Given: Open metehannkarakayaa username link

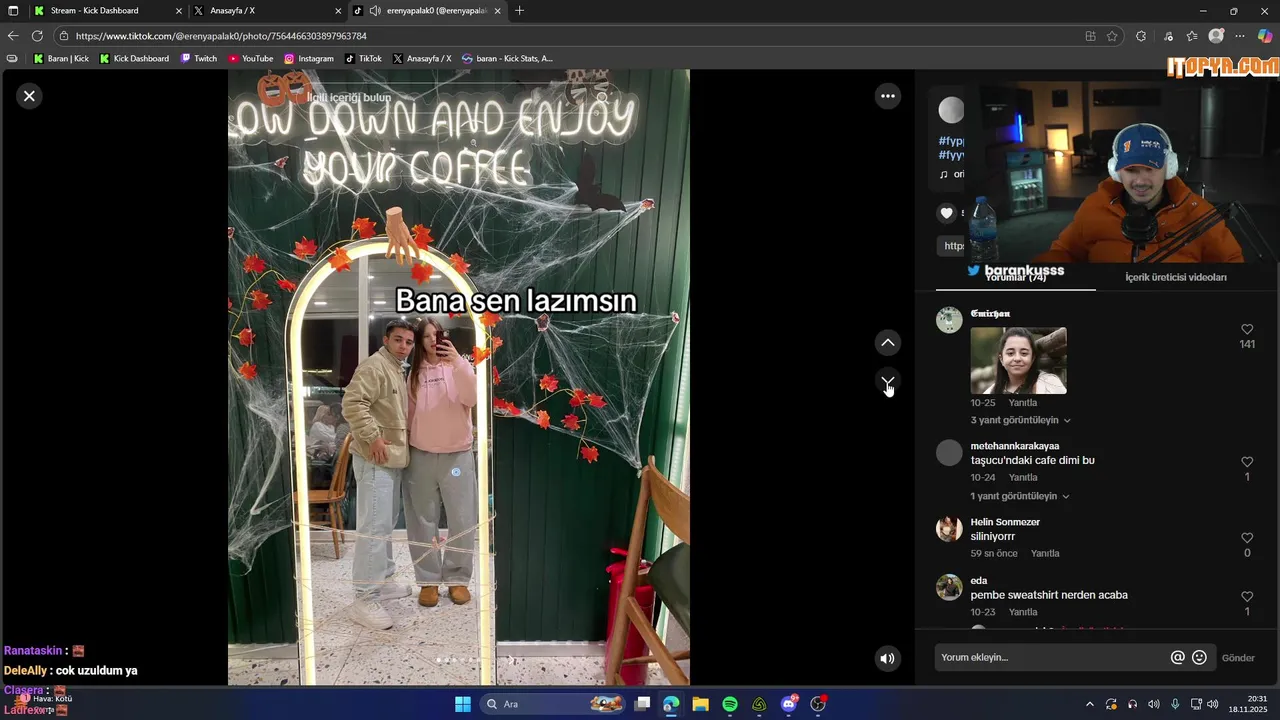Looking at the screenshot, I should pos(1014,446).
